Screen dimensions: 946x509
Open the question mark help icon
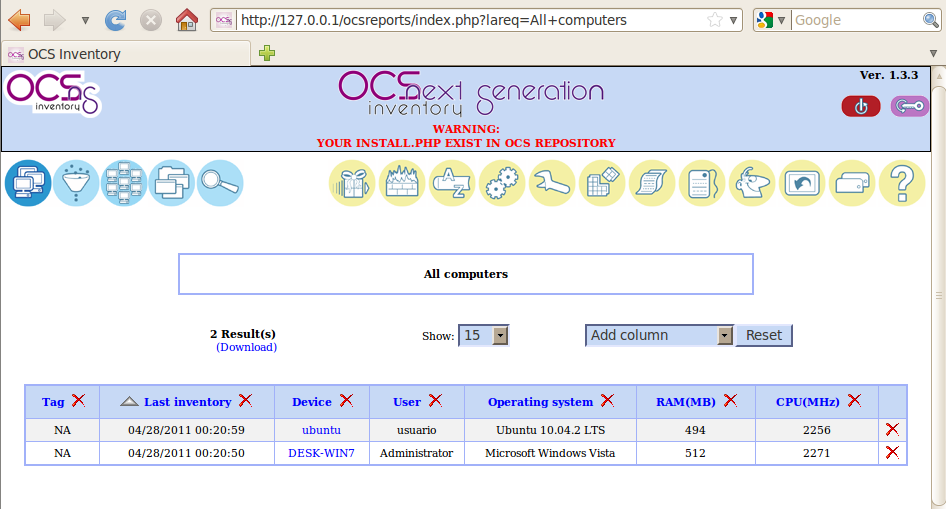click(903, 183)
